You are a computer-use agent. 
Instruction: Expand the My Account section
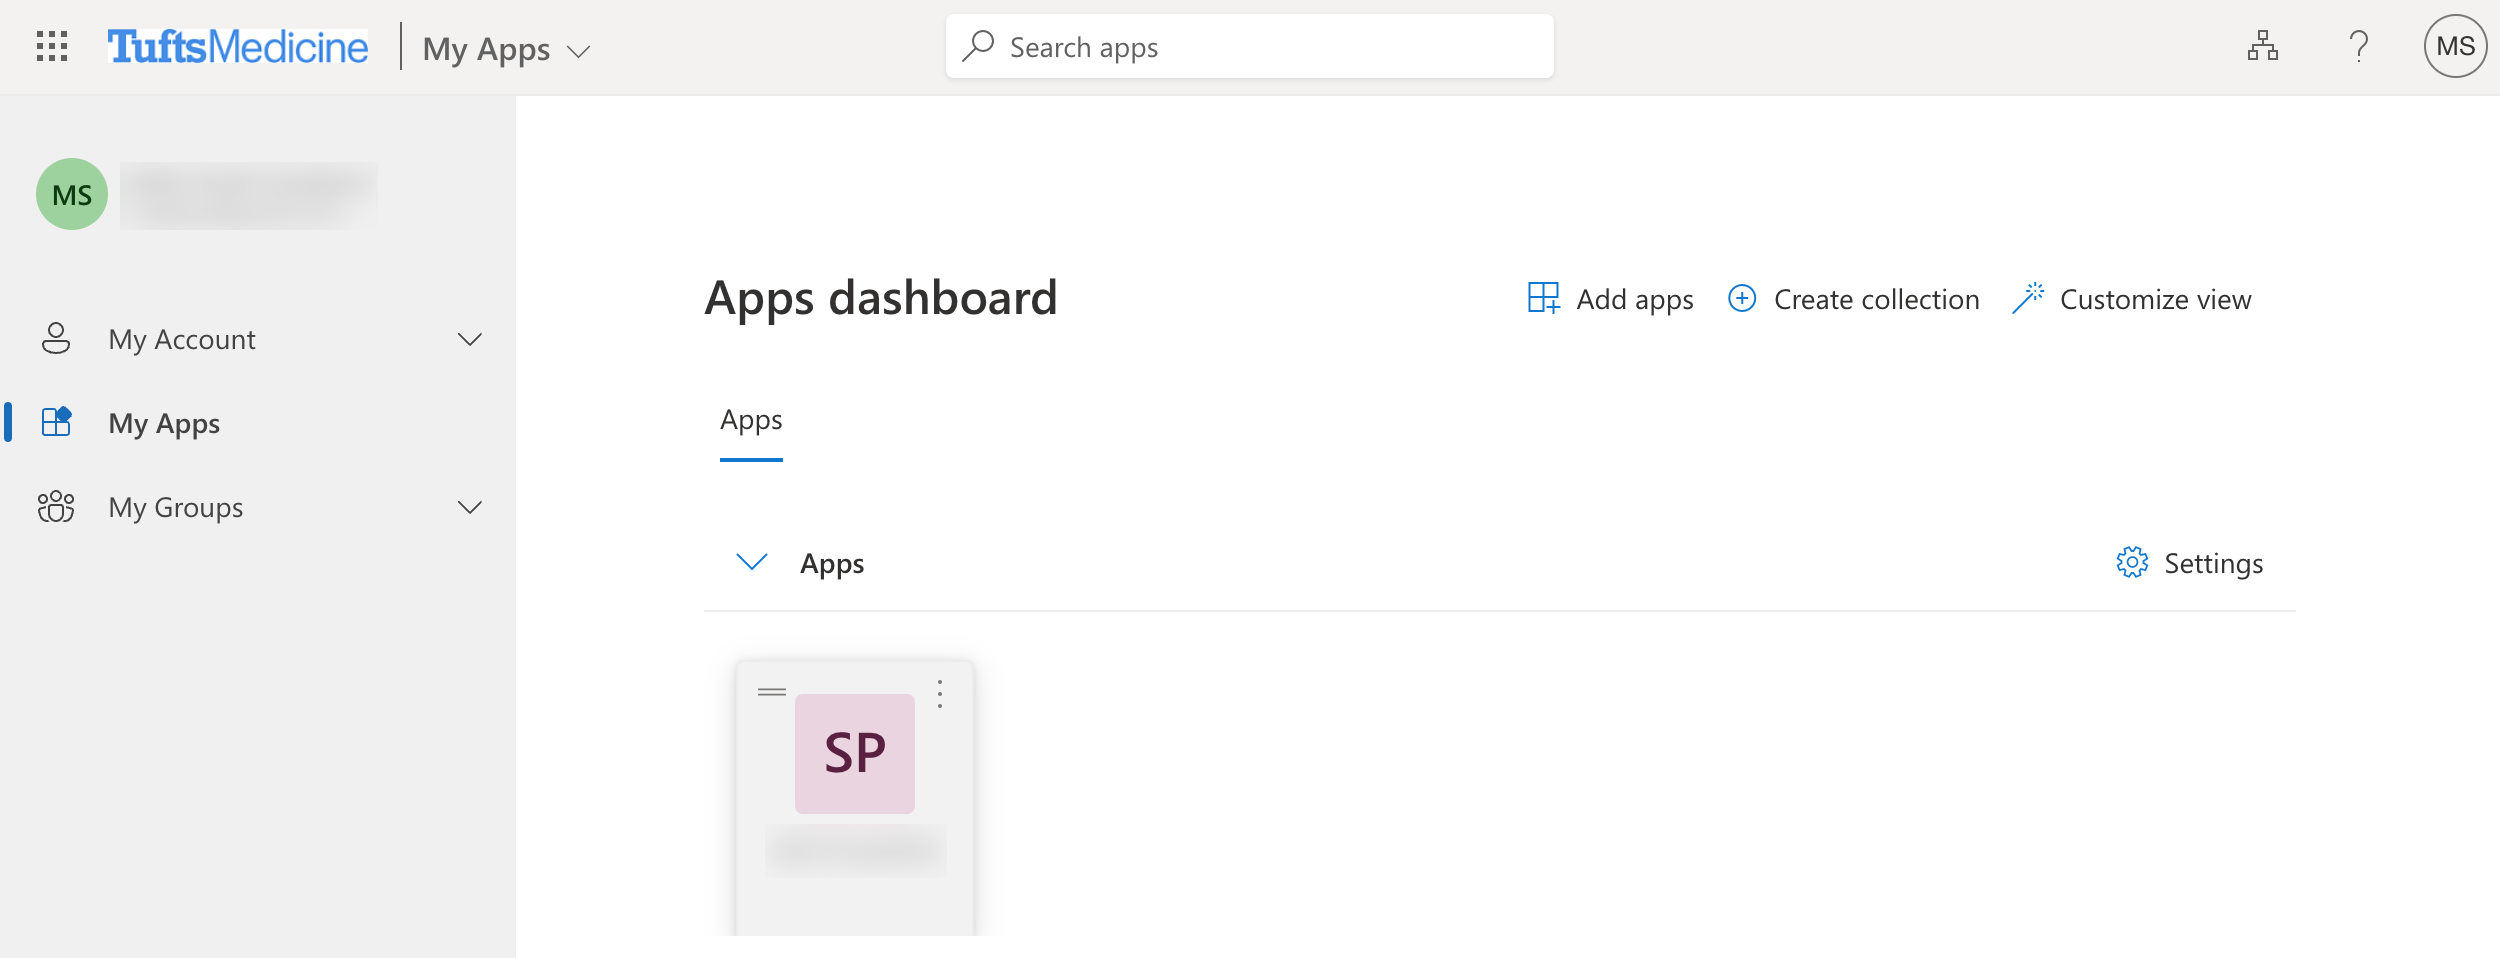pos(470,339)
